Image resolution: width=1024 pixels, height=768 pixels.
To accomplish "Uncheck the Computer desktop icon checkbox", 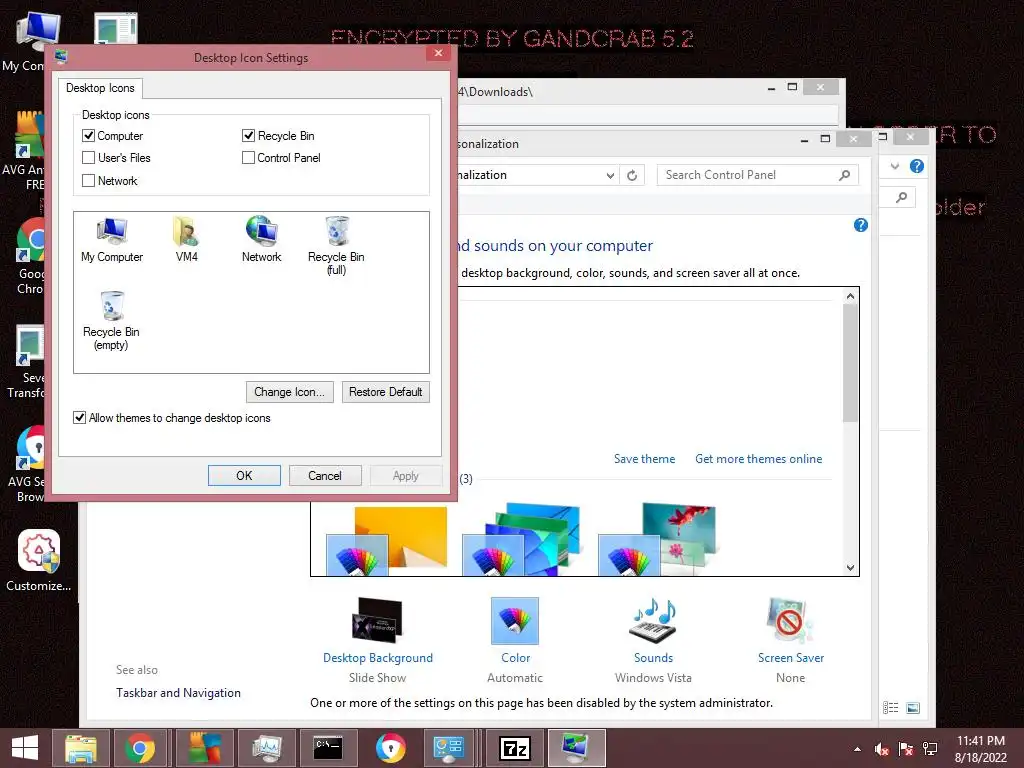I will [x=88, y=136].
